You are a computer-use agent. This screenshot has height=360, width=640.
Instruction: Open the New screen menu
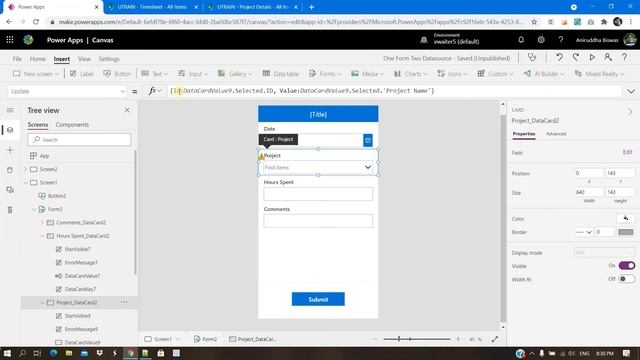coord(36,73)
